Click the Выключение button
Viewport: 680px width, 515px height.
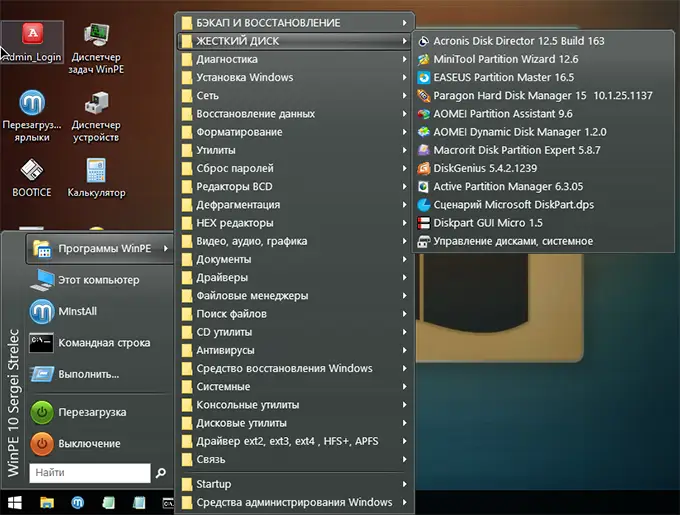tap(90, 443)
